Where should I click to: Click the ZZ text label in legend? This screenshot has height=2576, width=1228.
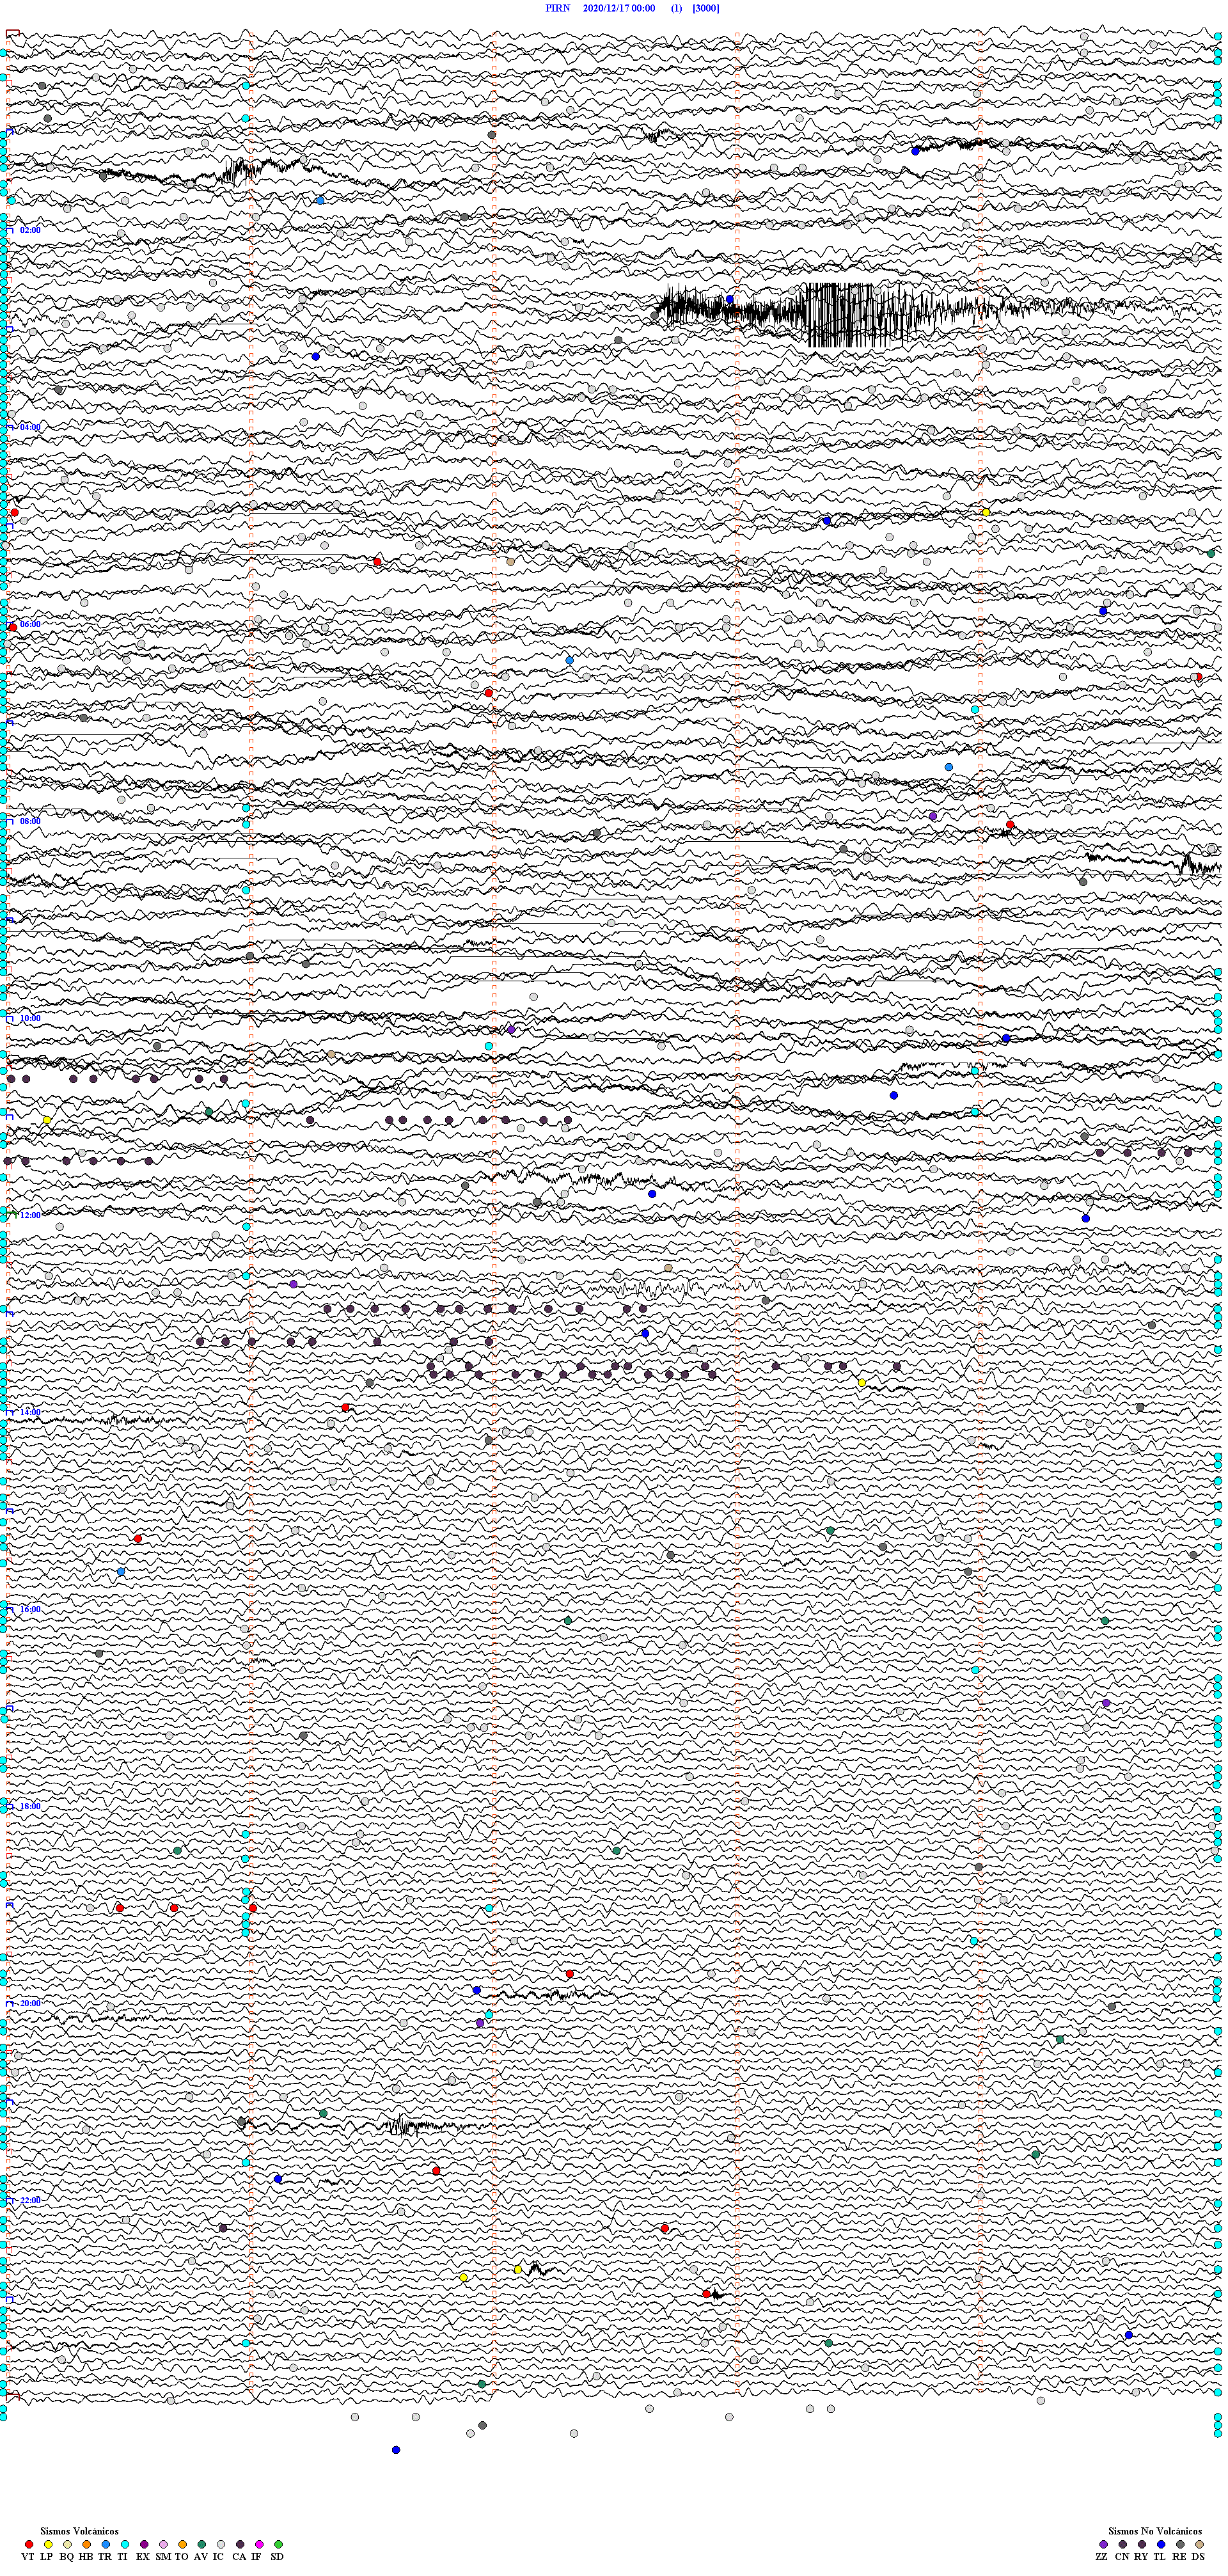[x=1102, y=2556]
